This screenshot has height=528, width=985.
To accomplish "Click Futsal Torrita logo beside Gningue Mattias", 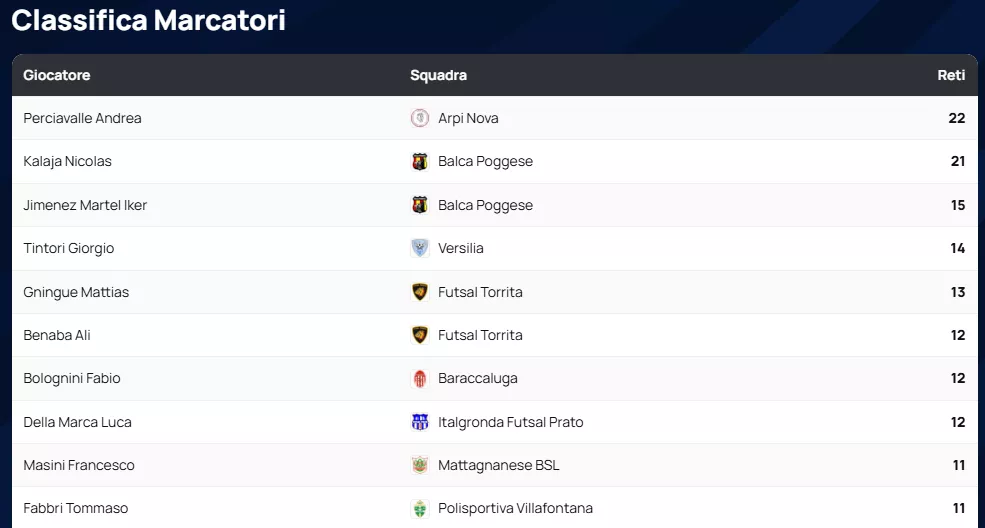I will 420,292.
